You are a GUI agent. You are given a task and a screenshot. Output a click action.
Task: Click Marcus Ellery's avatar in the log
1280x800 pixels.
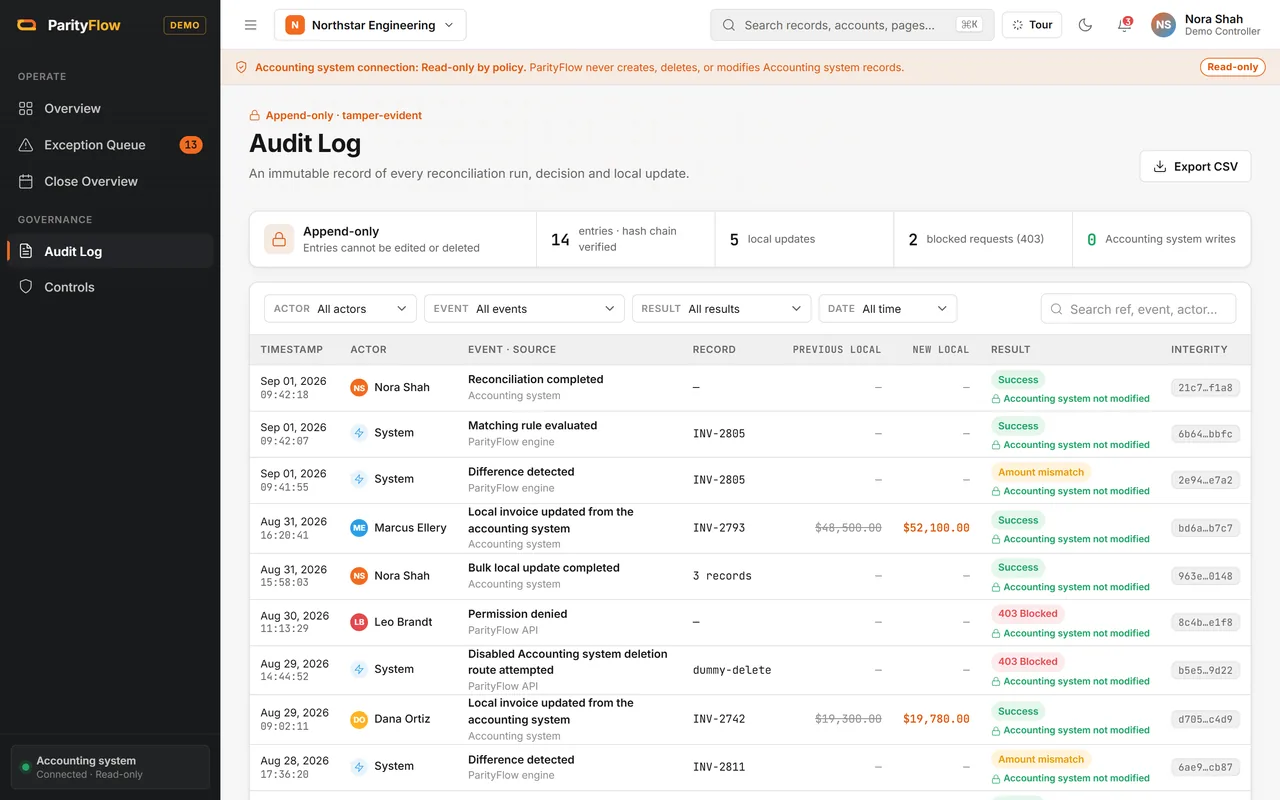click(359, 528)
